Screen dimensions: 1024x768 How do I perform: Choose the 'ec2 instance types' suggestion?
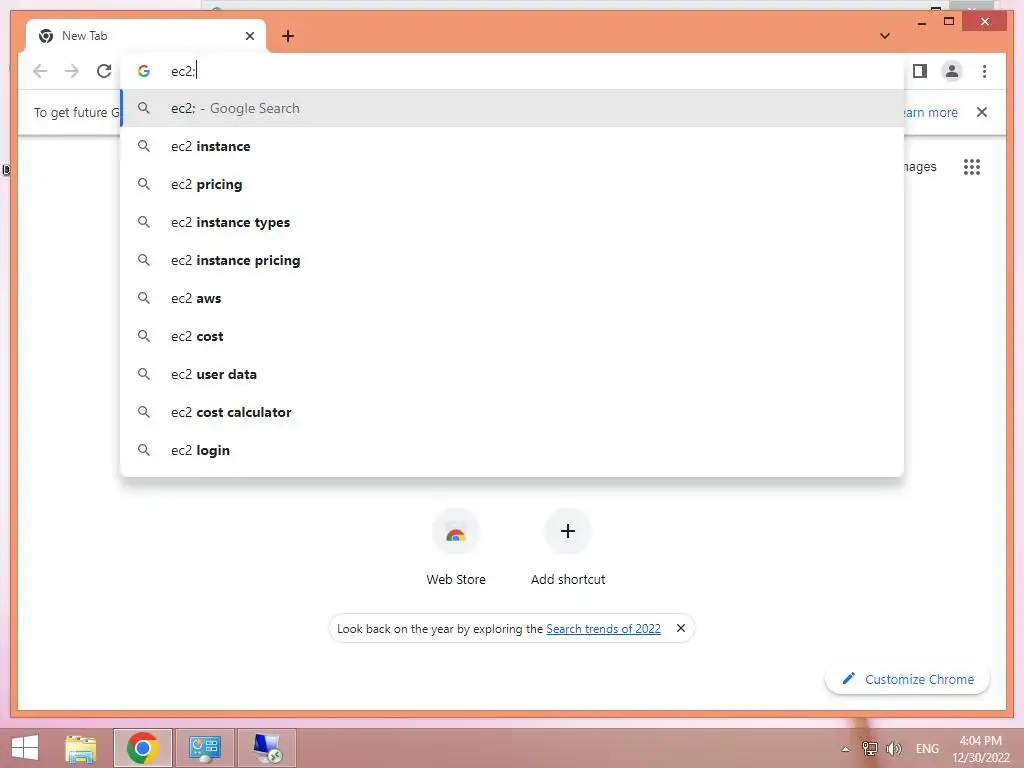click(513, 222)
